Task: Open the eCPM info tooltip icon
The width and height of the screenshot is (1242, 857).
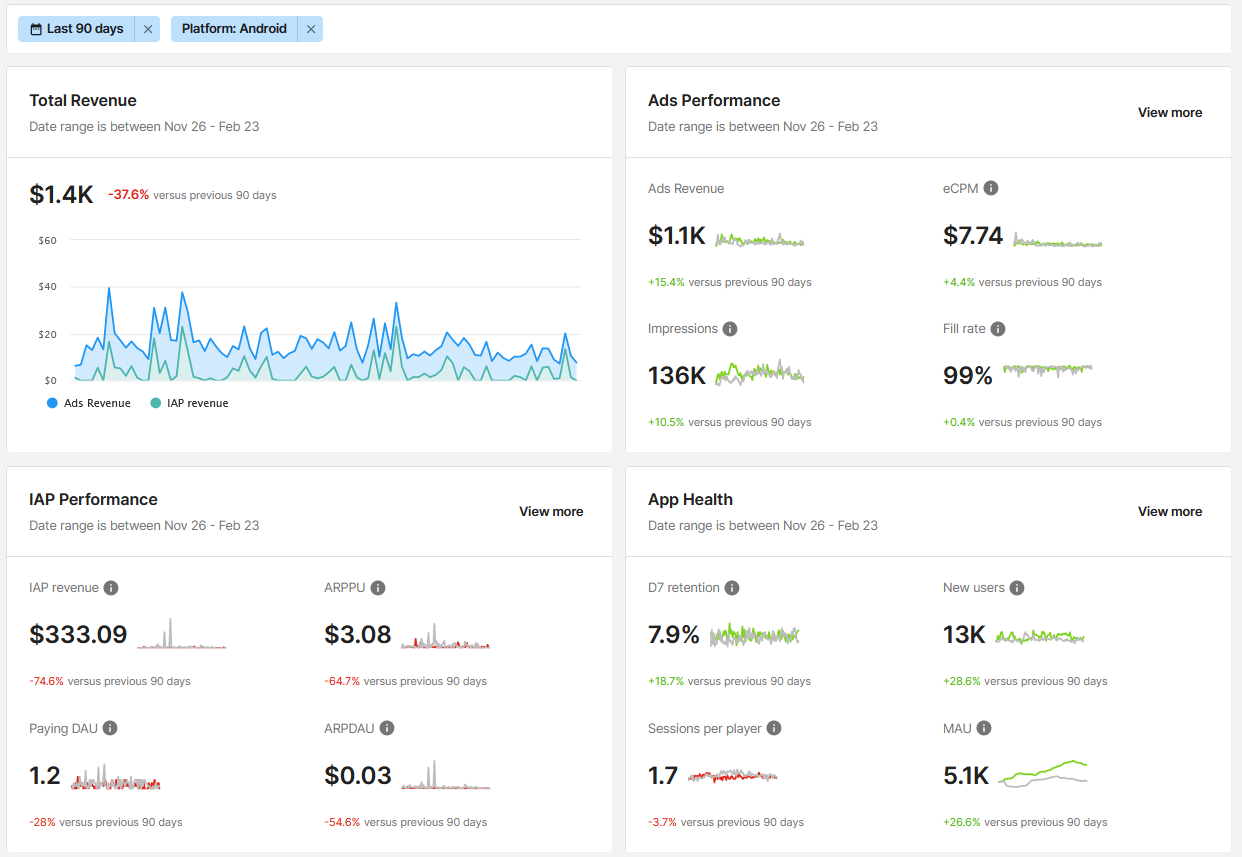Action: pos(990,187)
